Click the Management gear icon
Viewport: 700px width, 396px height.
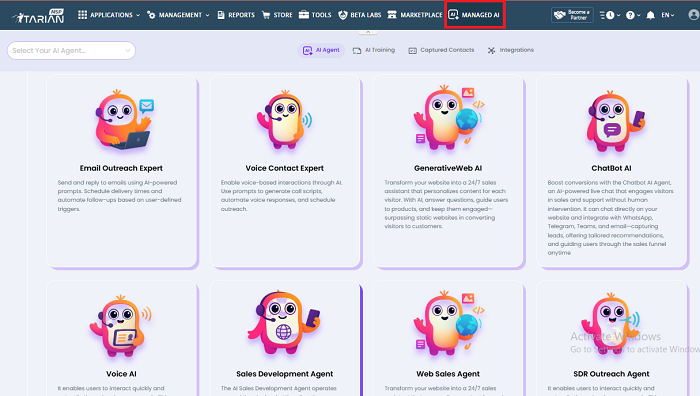tap(151, 15)
